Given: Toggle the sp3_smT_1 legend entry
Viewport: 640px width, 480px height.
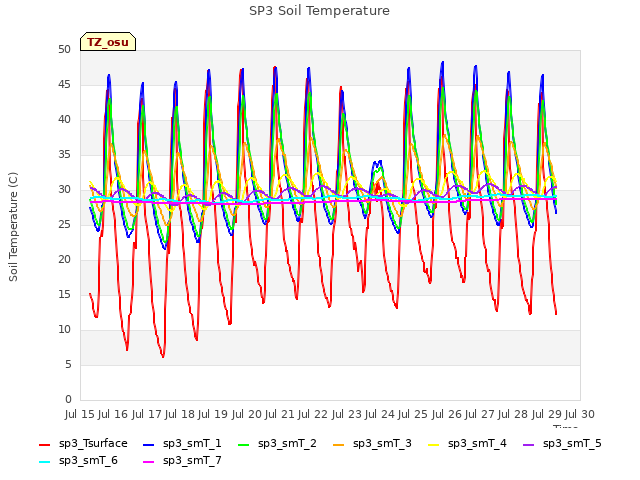Looking at the screenshot, I should 182,444.
